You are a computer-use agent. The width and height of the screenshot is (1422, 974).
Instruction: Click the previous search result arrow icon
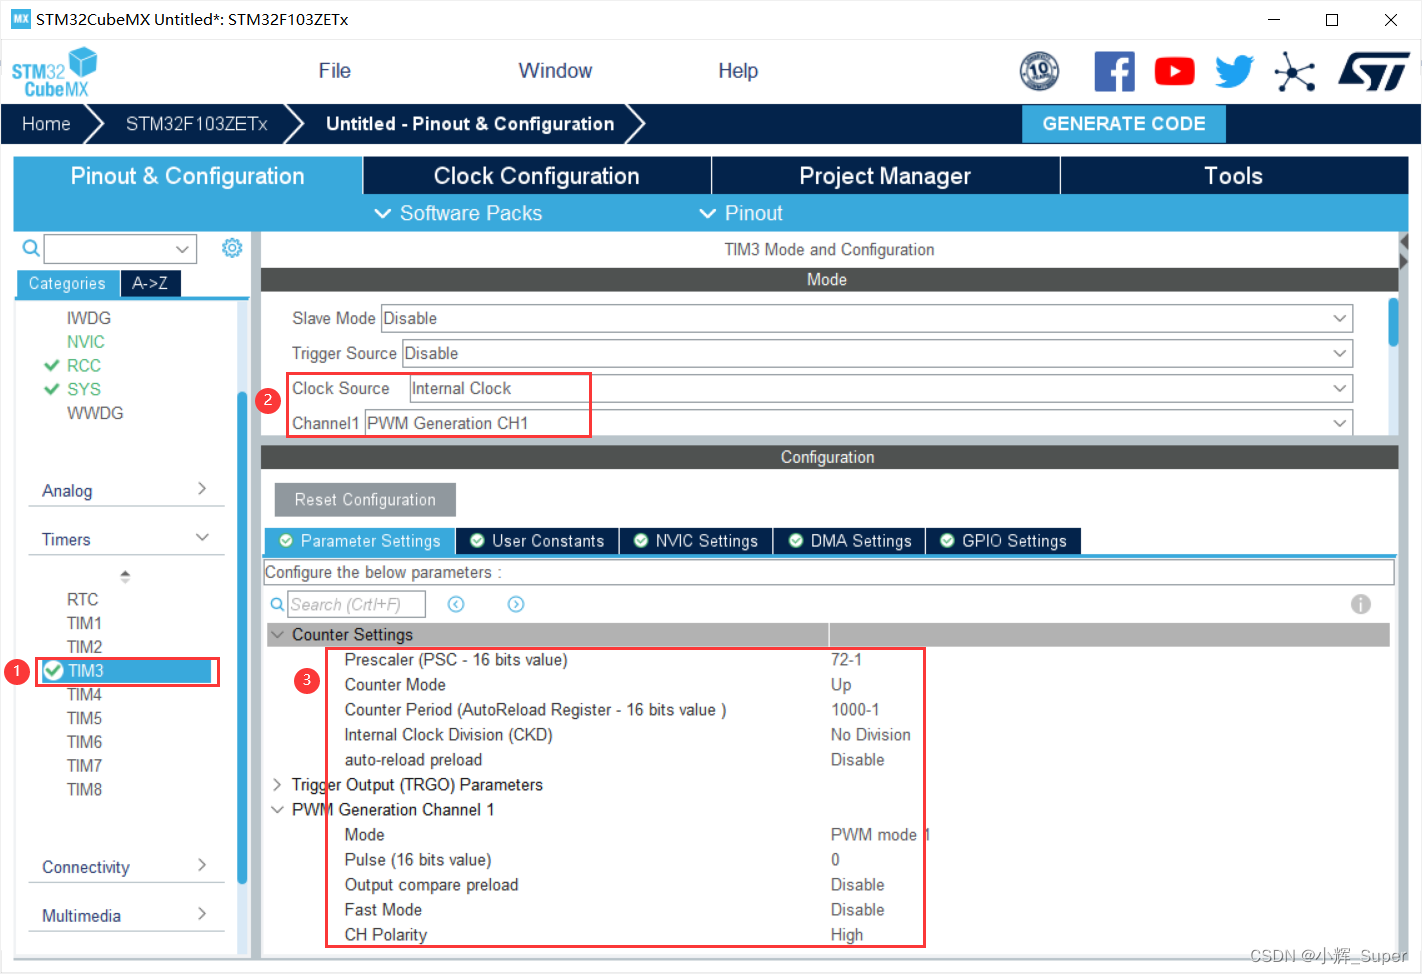[456, 604]
